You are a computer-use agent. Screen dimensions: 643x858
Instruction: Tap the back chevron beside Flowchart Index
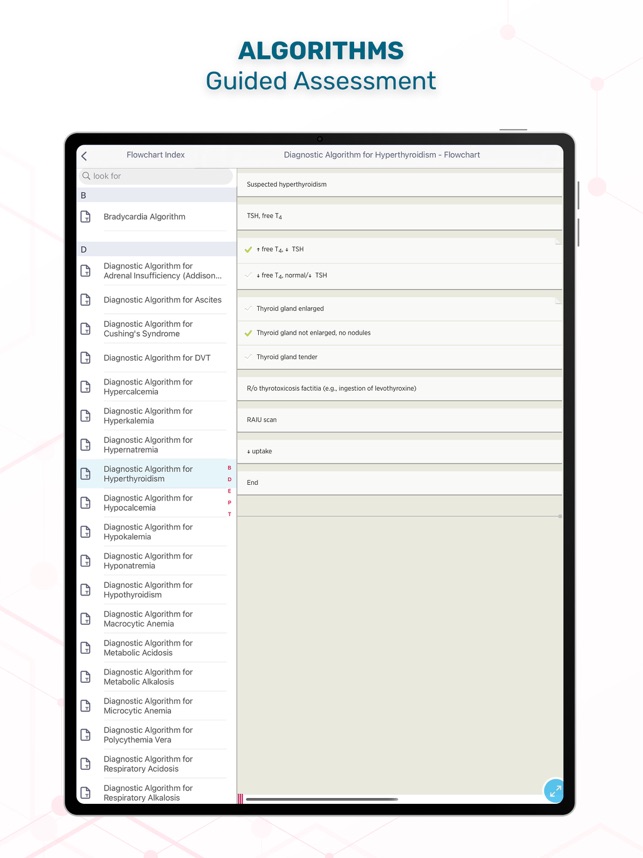coord(84,156)
